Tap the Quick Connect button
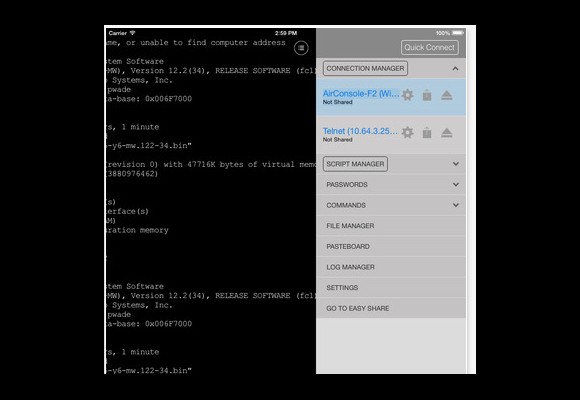 click(x=429, y=47)
